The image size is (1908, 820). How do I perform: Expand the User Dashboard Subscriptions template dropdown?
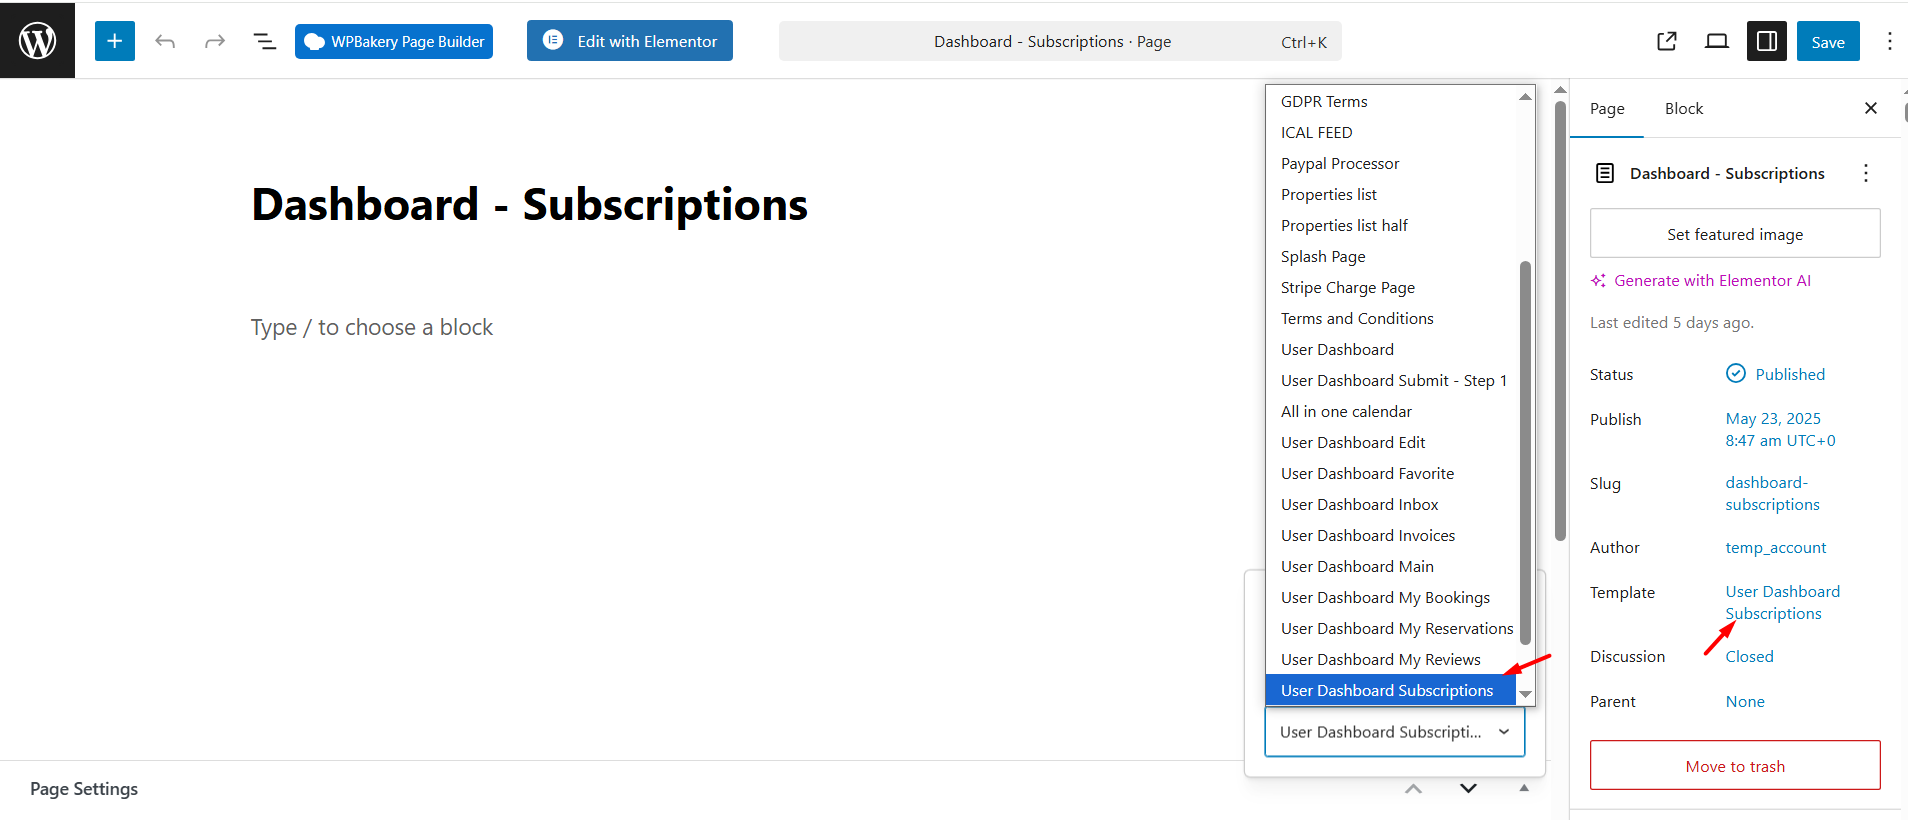pos(1394,732)
